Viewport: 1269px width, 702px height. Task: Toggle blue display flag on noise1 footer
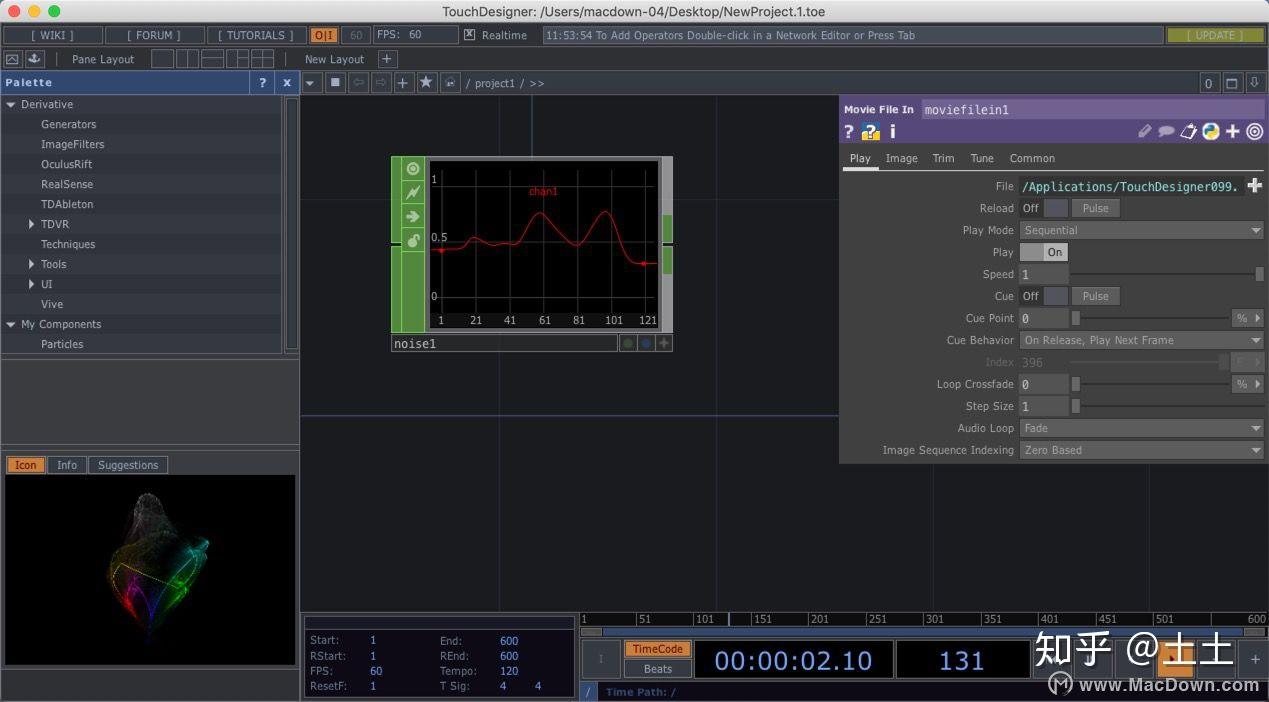click(x=646, y=343)
